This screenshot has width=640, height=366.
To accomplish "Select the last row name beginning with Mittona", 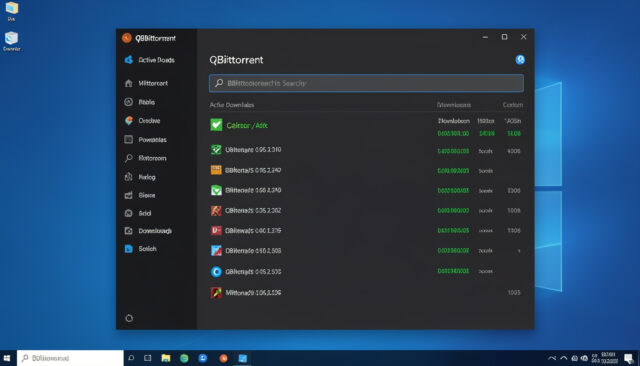I will [253, 293].
